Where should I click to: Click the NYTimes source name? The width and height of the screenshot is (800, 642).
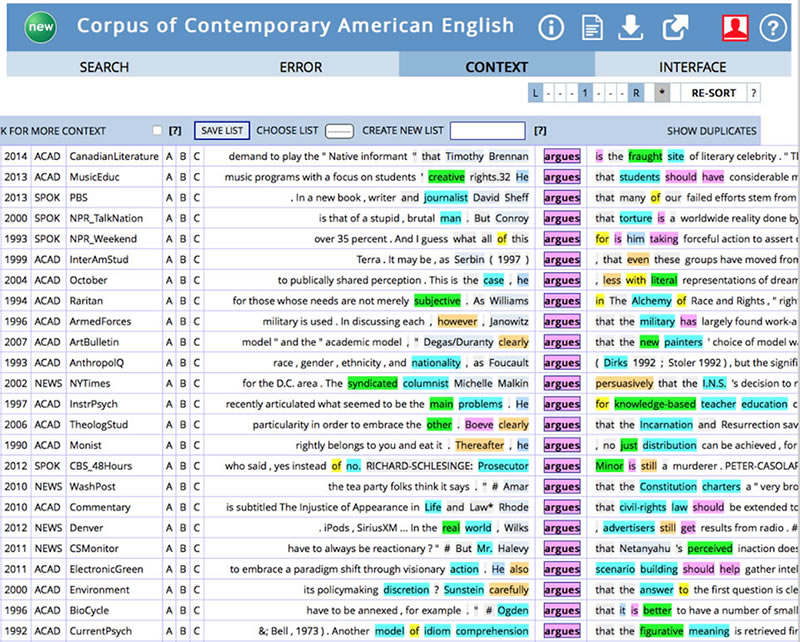[90, 383]
